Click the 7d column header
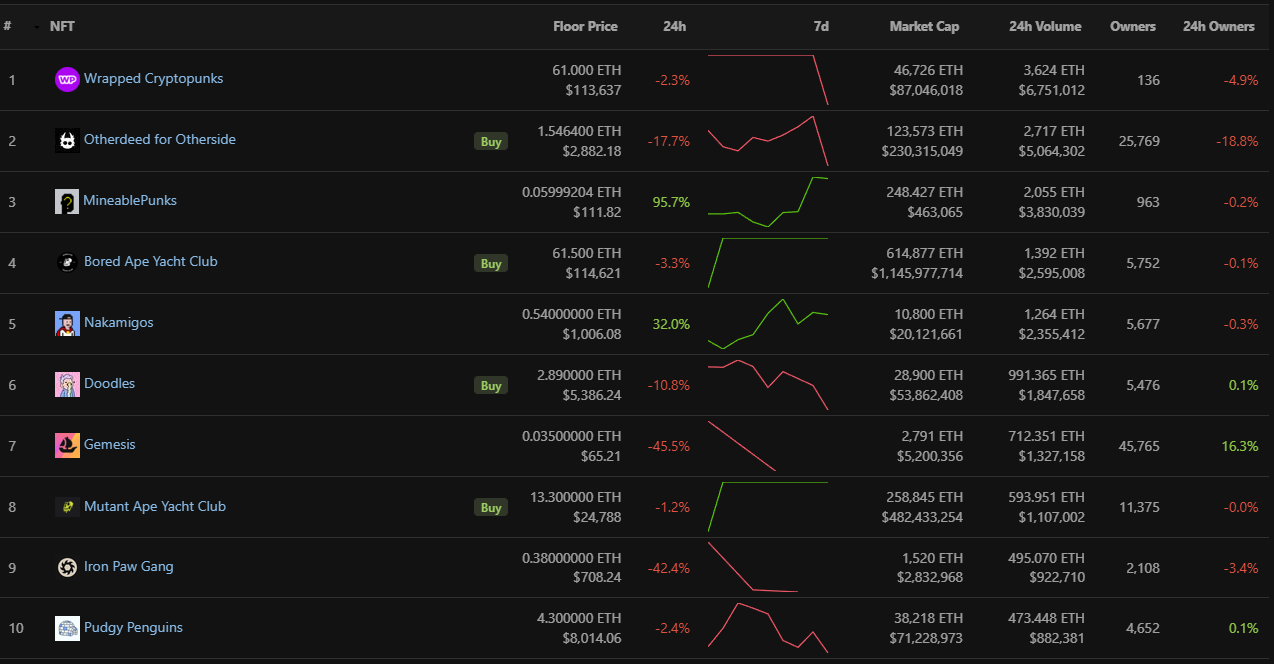The height and width of the screenshot is (664, 1274). [821, 26]
